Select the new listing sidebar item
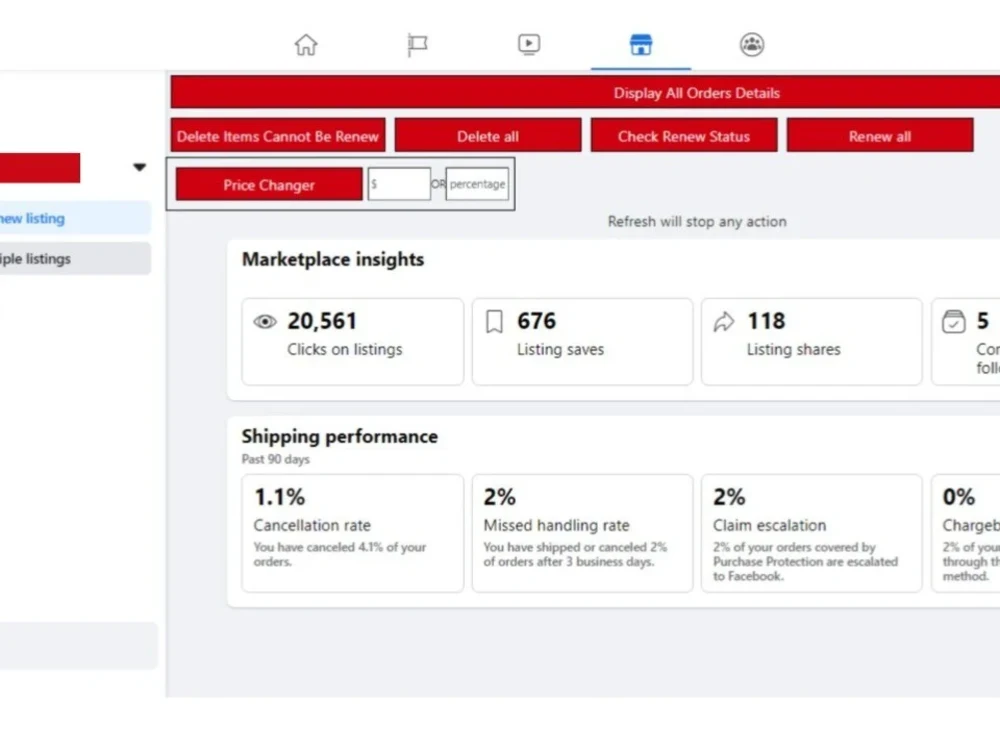This screenshot has height=750, width=1000. (75, 218)
